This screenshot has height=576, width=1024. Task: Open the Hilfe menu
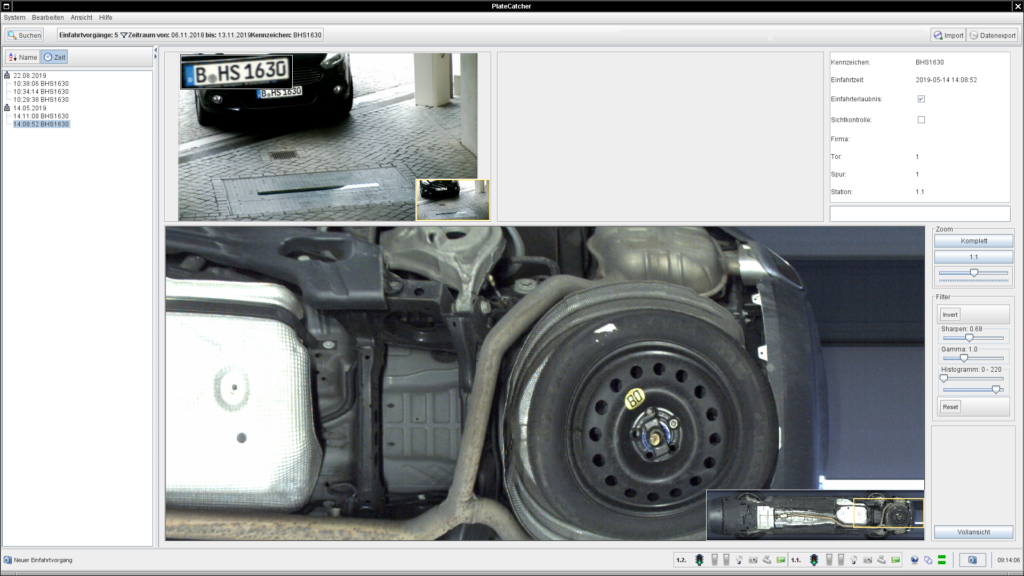pos(106,18)
